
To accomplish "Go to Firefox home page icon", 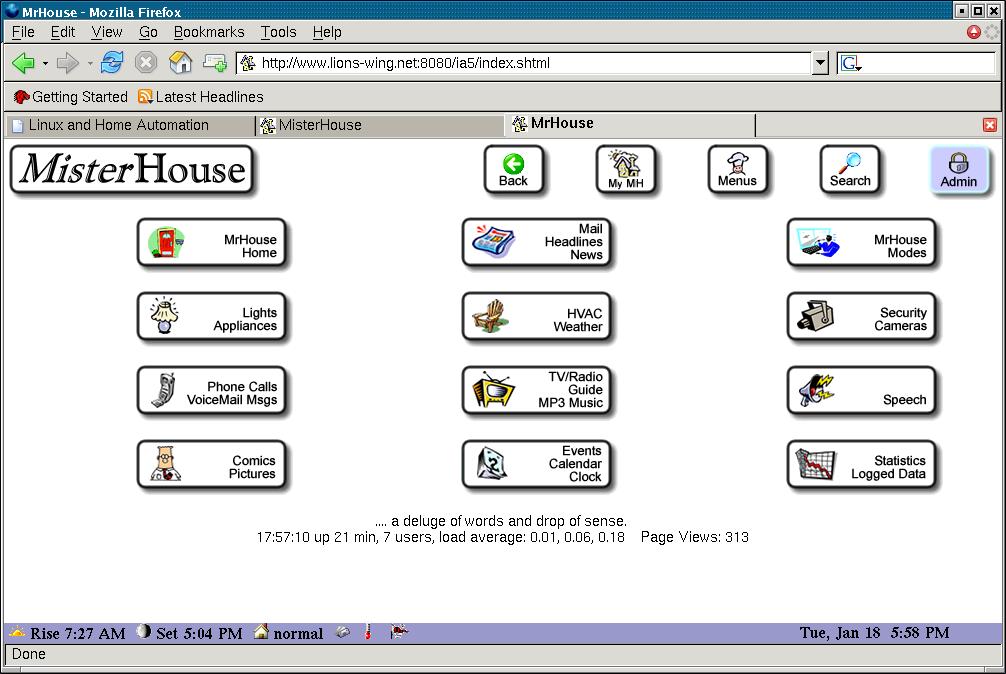I will 180,63.
